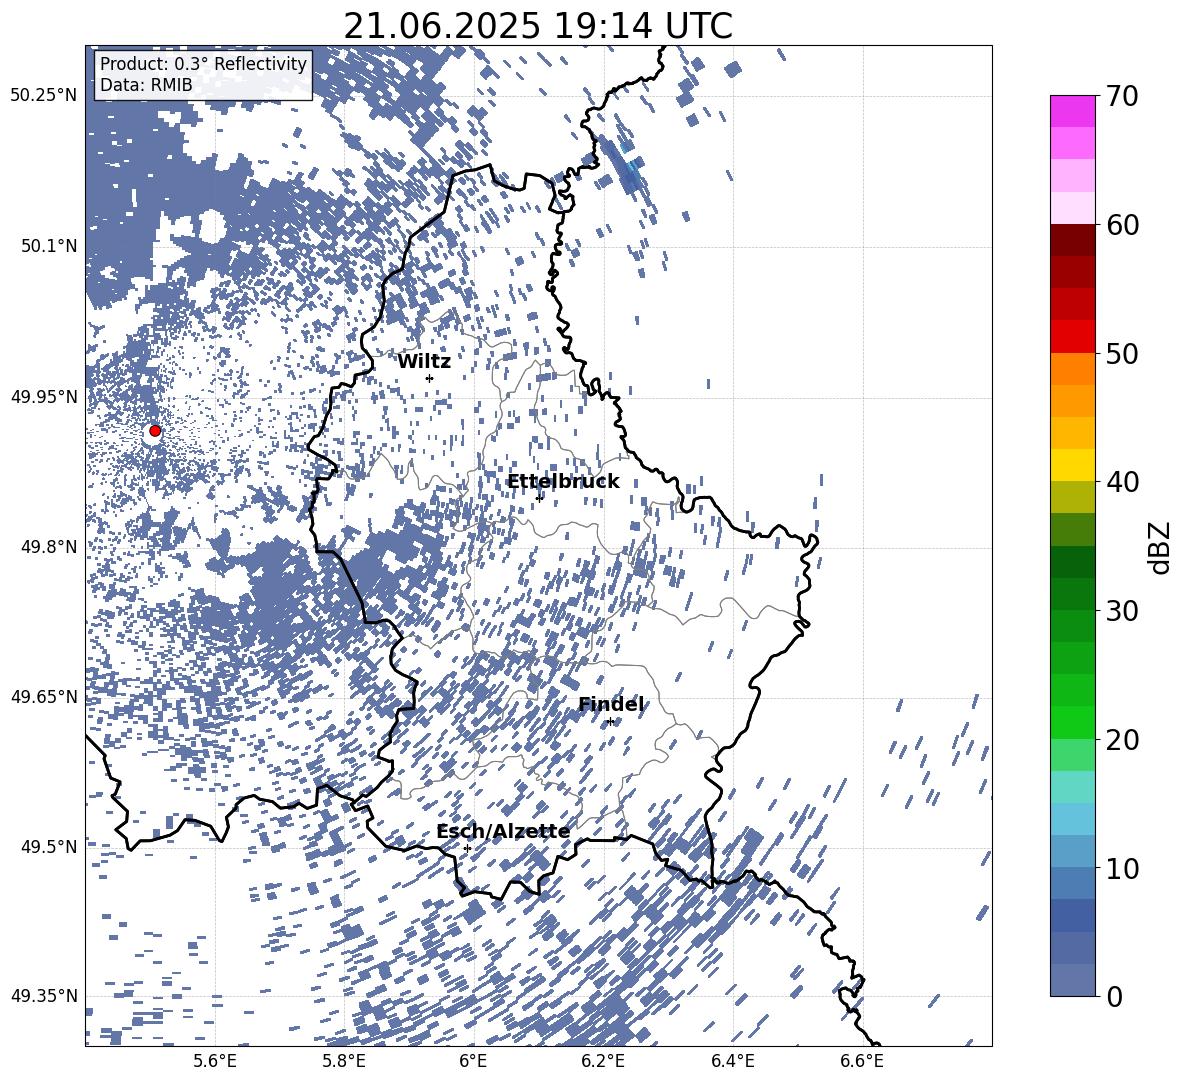Click the colorbar tick label 50

[x=1123, y=353]
